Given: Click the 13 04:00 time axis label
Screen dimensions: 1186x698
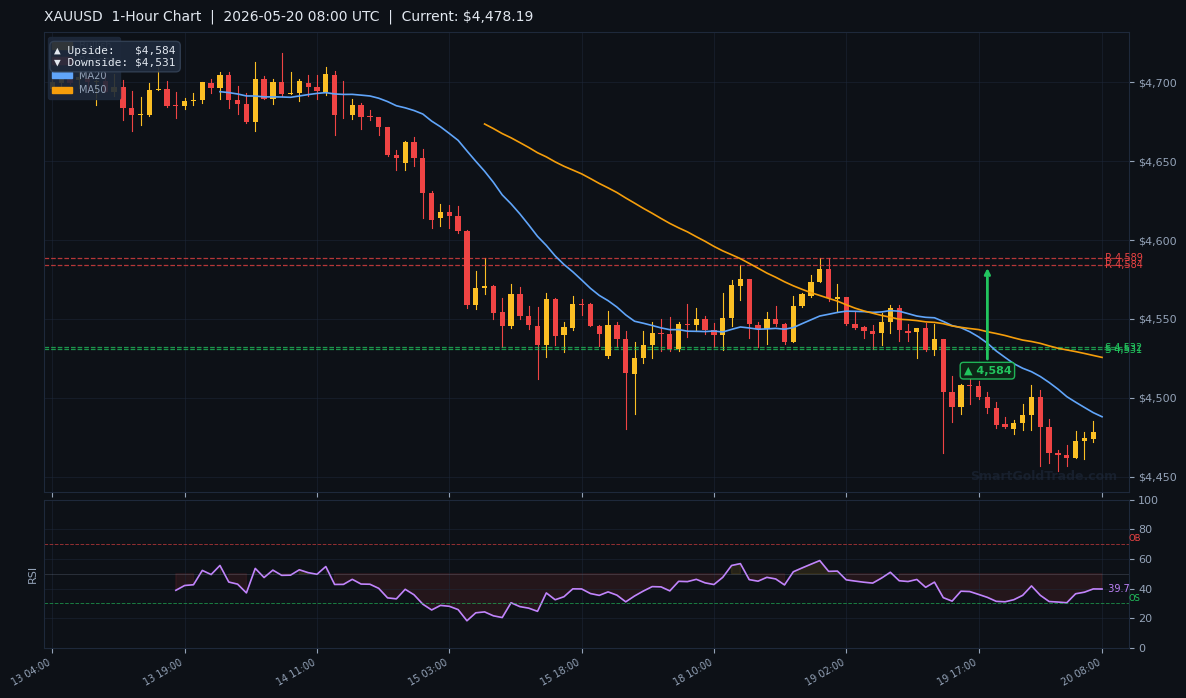Looking at the screenshot, I should pos(31,672).
